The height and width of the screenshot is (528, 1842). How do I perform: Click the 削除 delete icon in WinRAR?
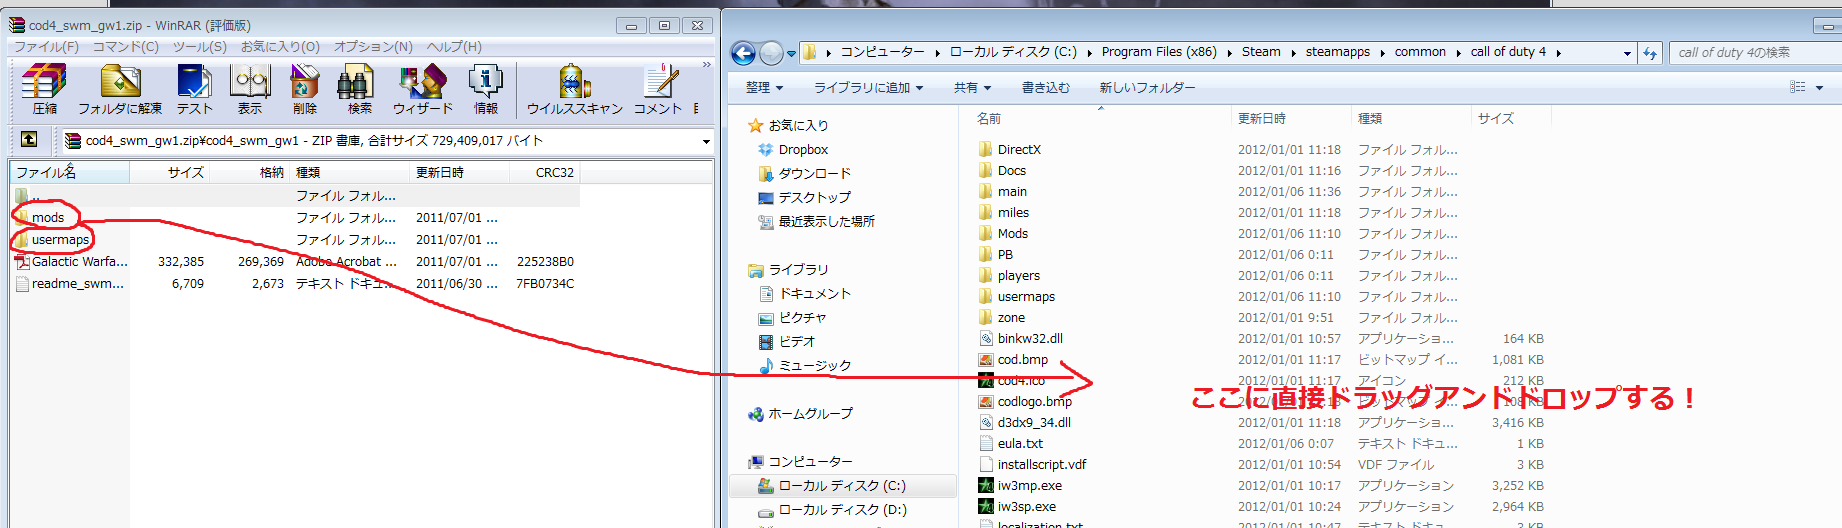[x=305, y=89]
